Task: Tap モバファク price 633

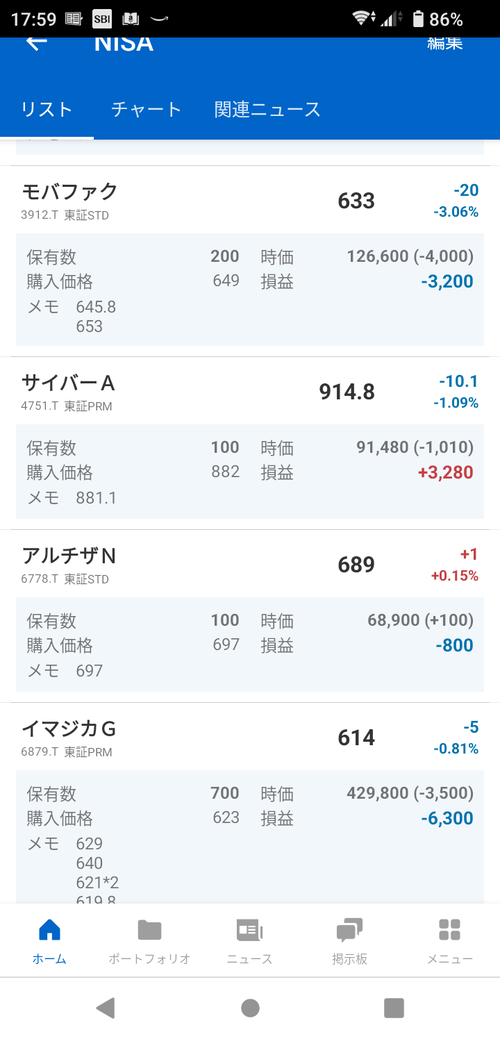Action: (356, 201)
